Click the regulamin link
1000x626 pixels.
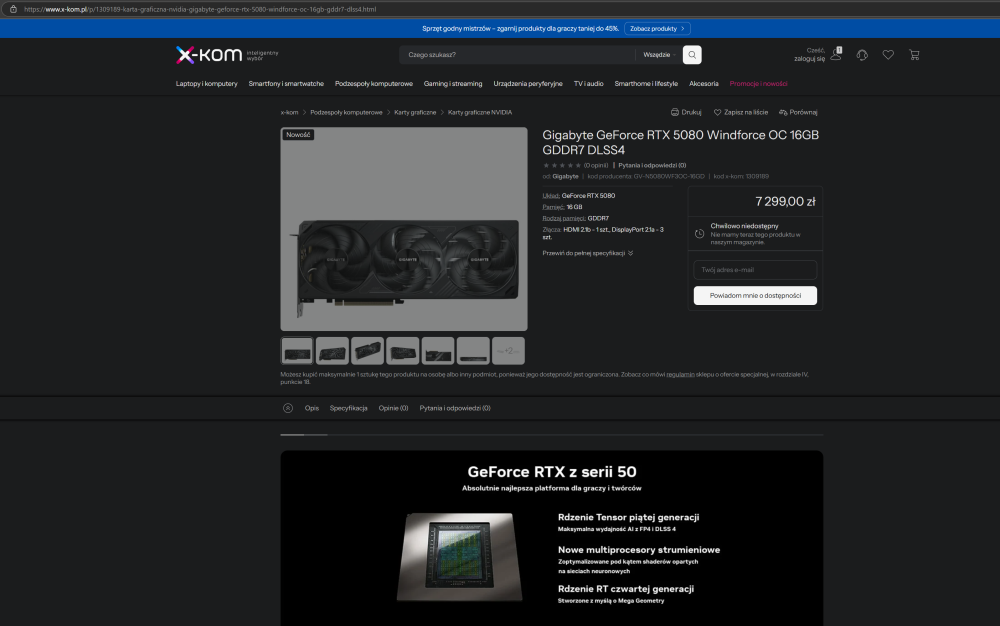click(x=680, y=375)
